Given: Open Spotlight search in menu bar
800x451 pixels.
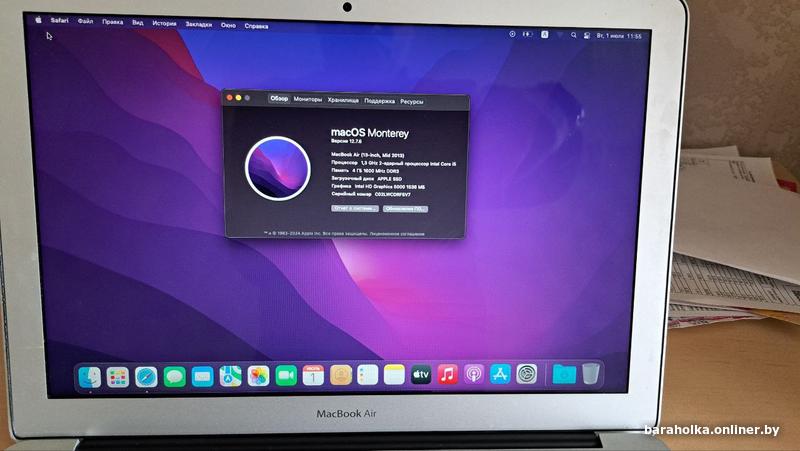Looking at the screenshot, I should point(573,35).
